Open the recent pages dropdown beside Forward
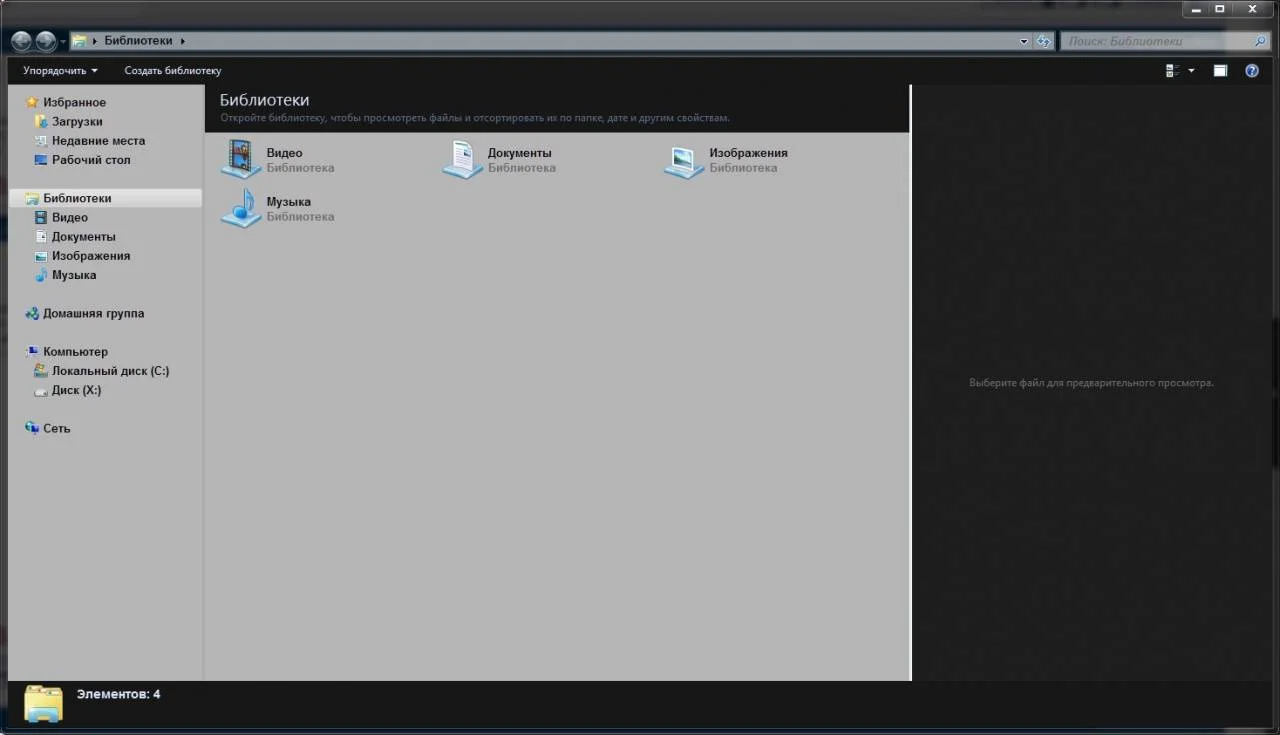This screenshot has height=735, width=1280. point(63,42)
